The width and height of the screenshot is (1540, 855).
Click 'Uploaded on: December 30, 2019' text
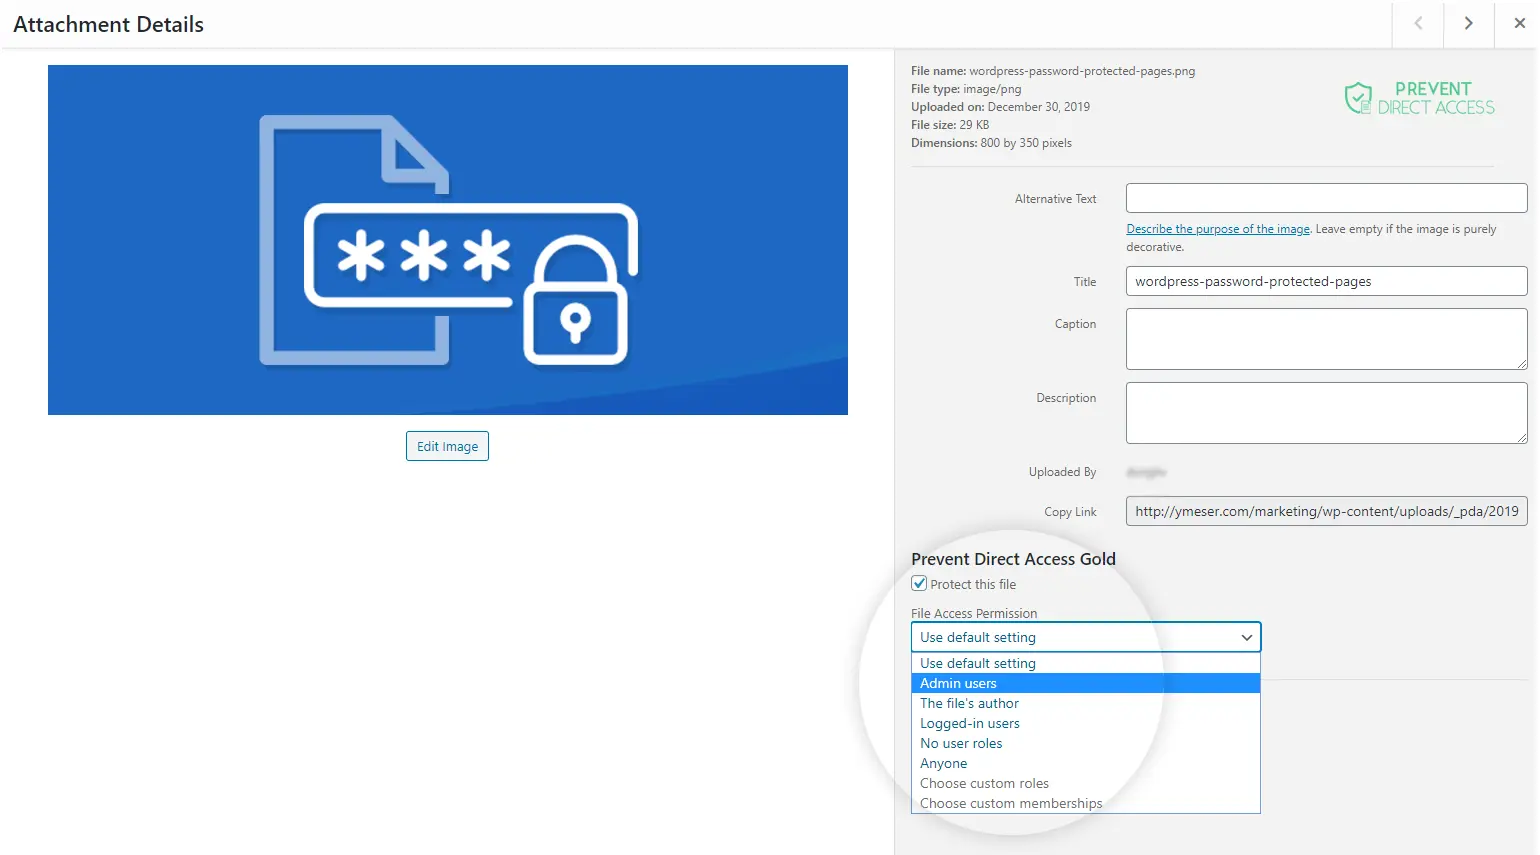coord(1000,107)
